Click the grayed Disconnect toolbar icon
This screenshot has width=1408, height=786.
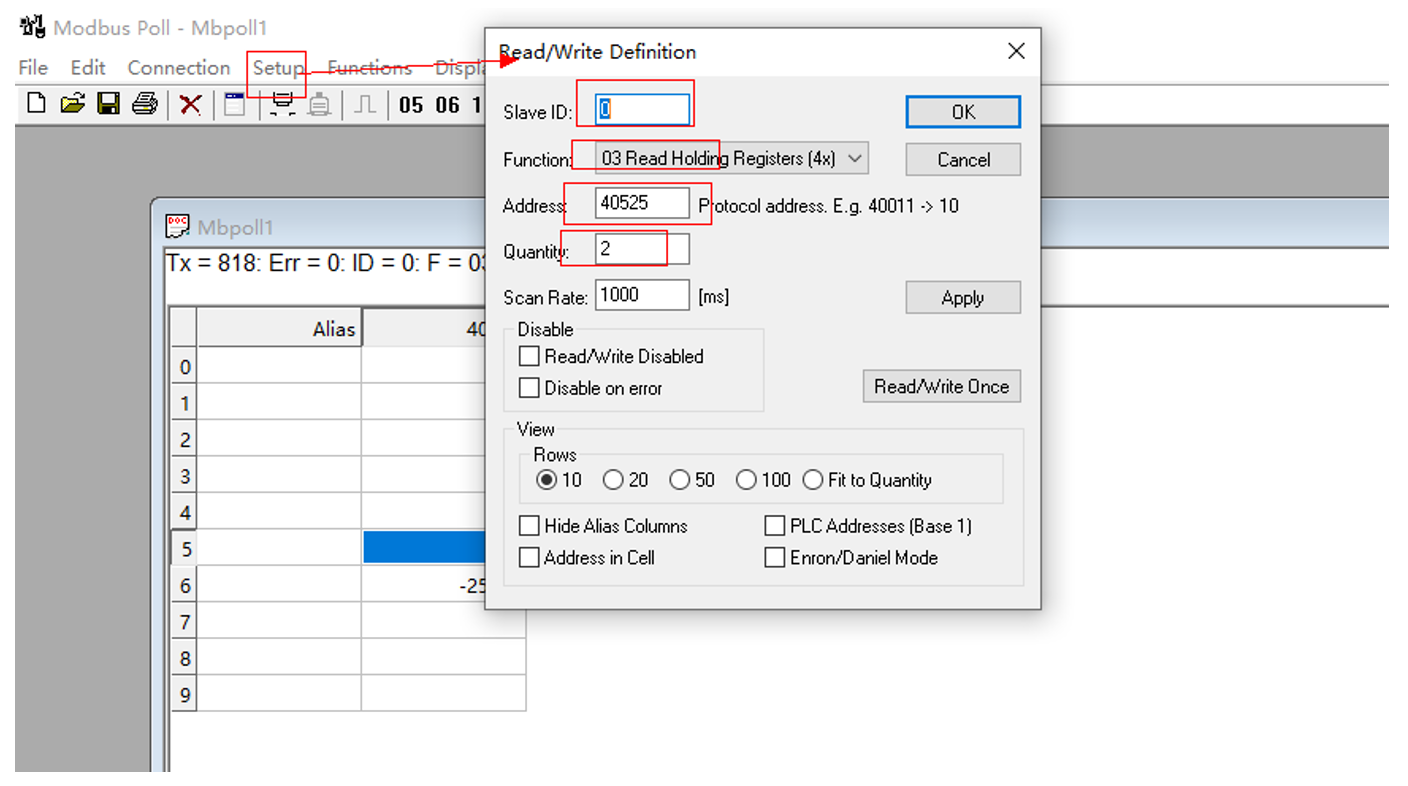pos(319,104)
